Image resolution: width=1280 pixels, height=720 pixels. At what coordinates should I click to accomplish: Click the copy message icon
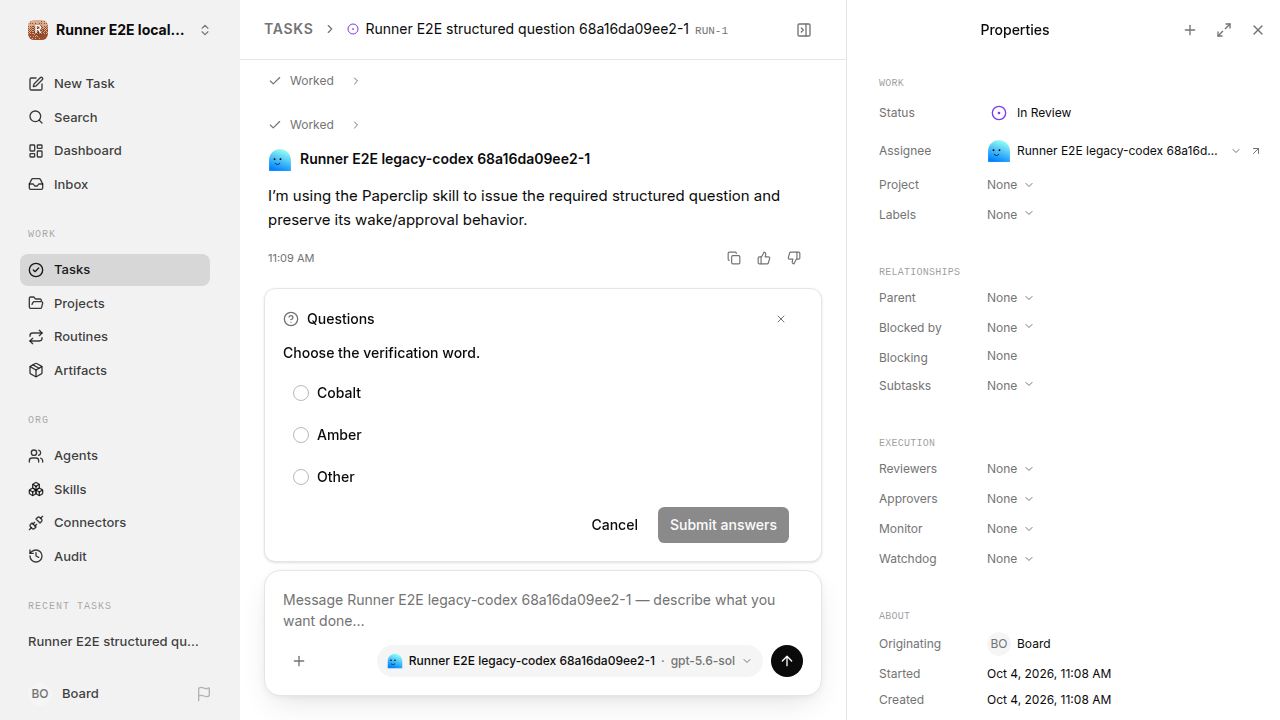(734, 258)
